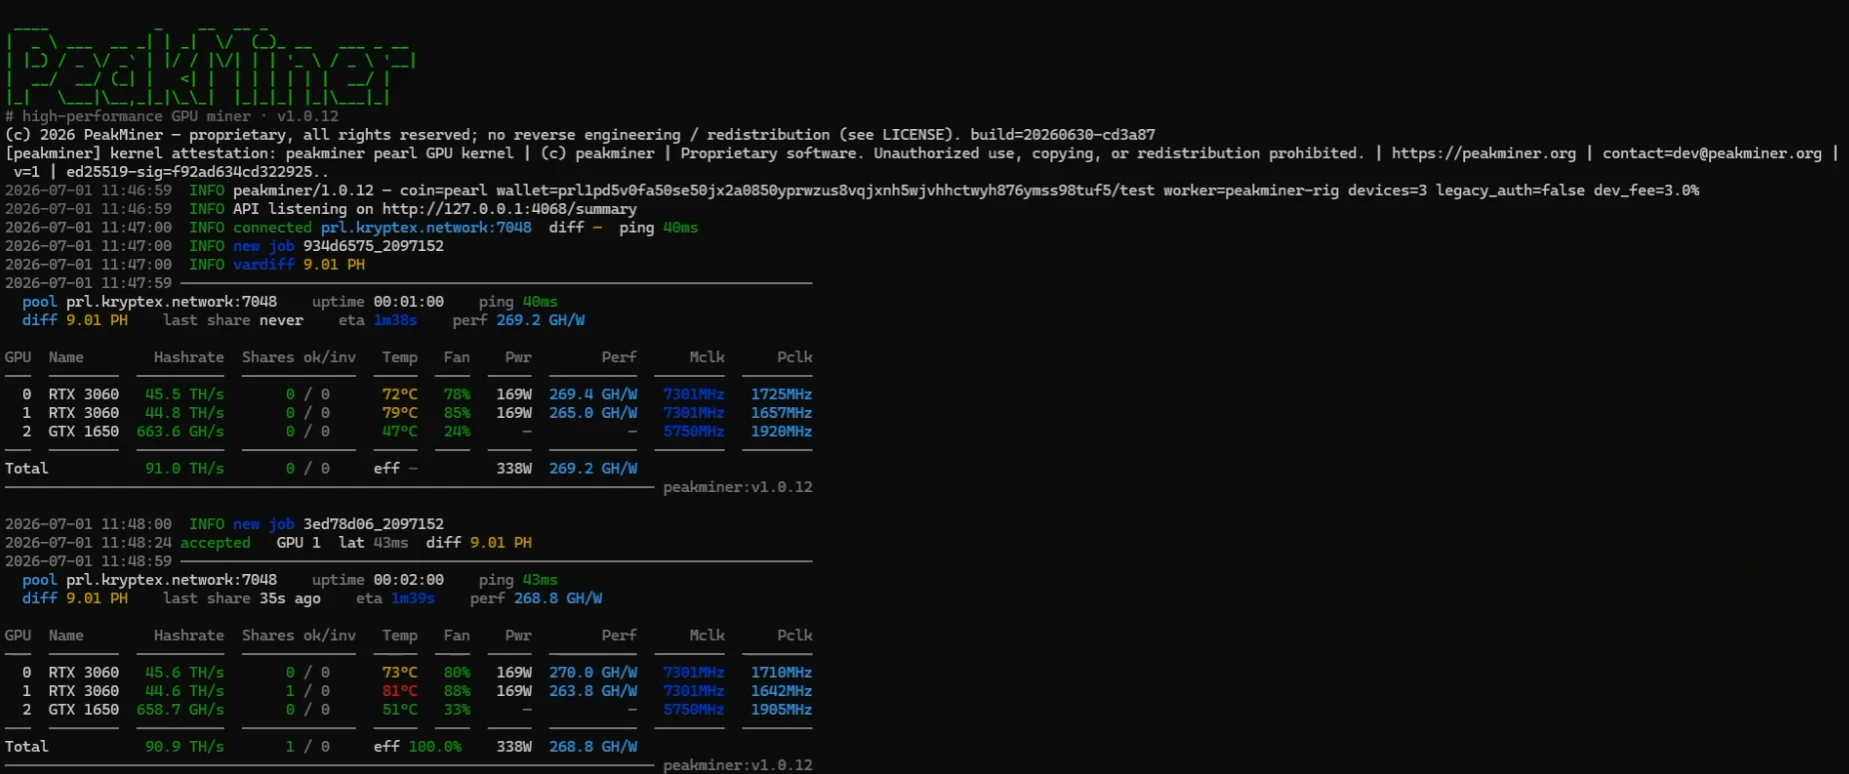The width and height of the screenshot is (1849, 774).
Task: Click the green 'accepted' status text
Action: click(215, 543)
